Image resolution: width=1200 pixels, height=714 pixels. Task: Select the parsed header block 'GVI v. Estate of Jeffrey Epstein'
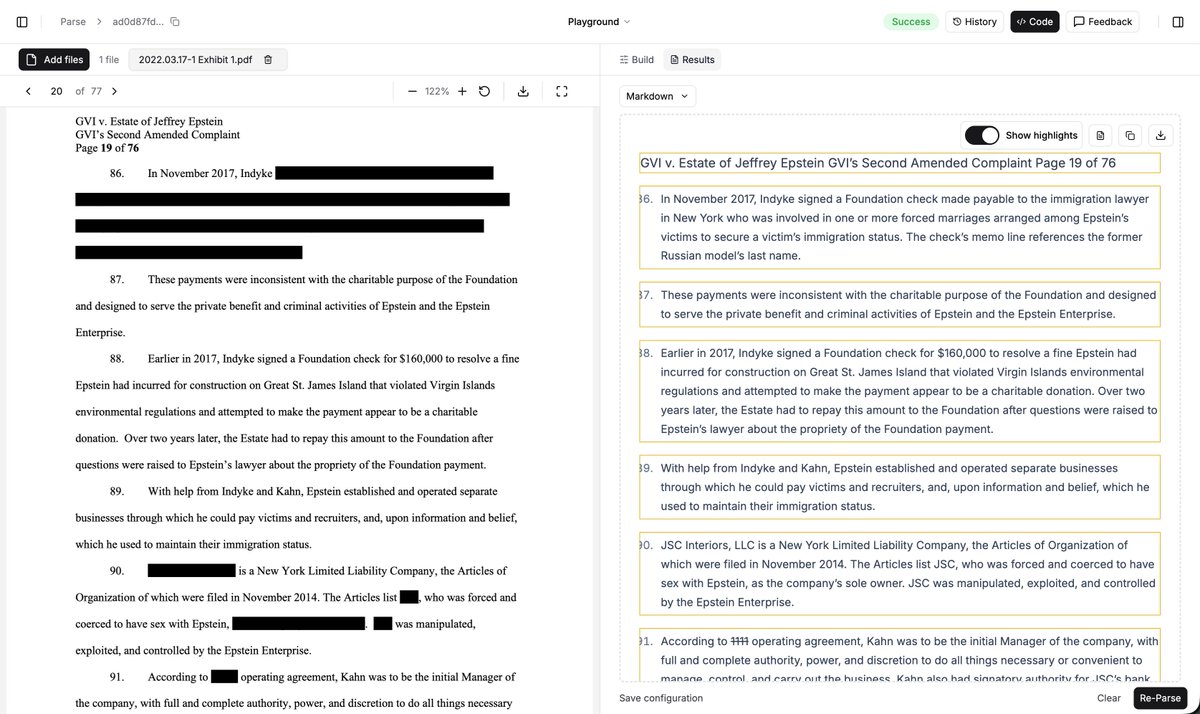900,163
